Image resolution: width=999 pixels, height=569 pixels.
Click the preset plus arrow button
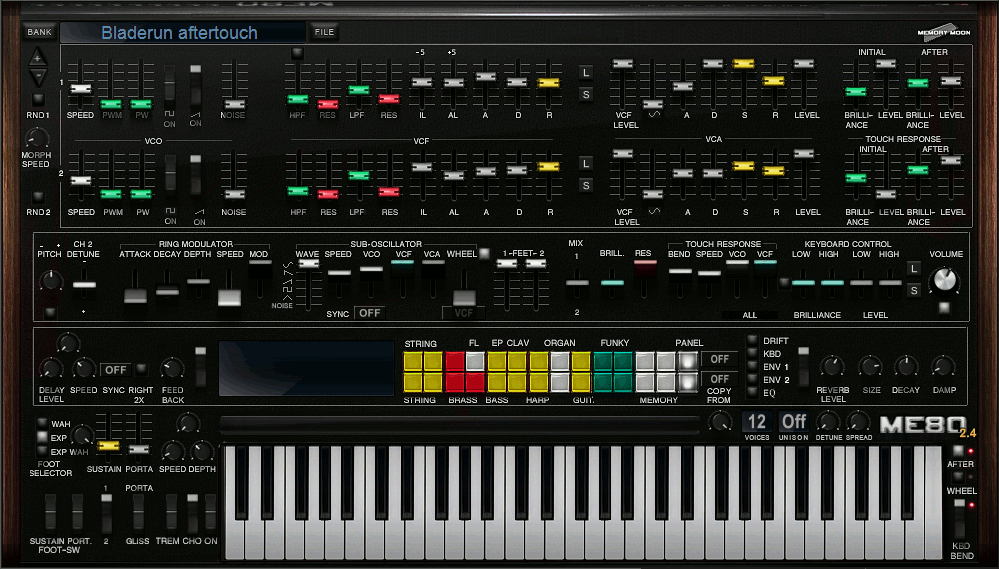pos(38,57)
